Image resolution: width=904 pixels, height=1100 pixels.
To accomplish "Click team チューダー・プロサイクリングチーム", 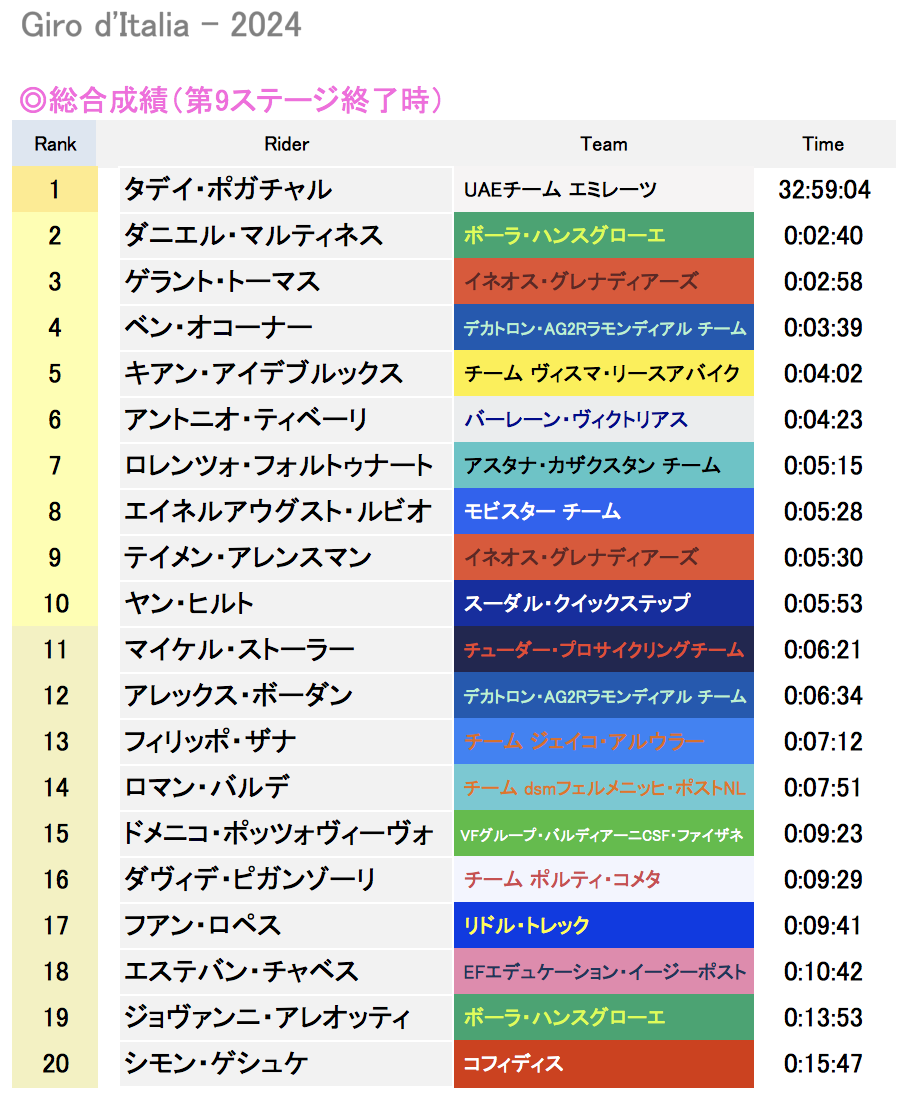I will click(604, 650).
